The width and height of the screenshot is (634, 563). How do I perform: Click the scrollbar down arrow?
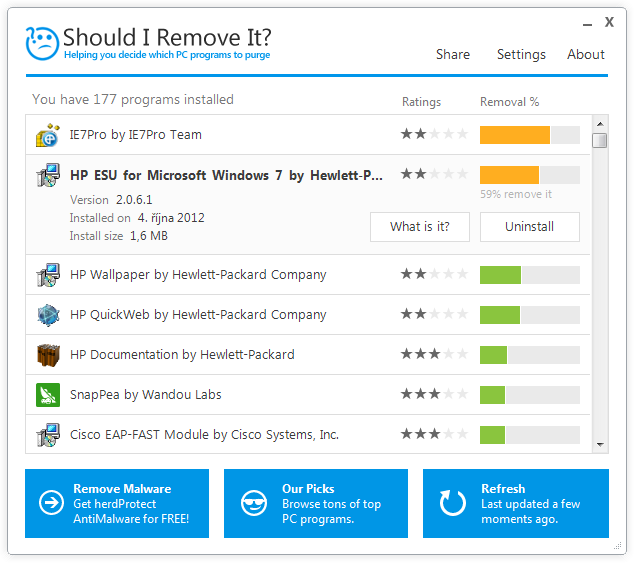600,445
